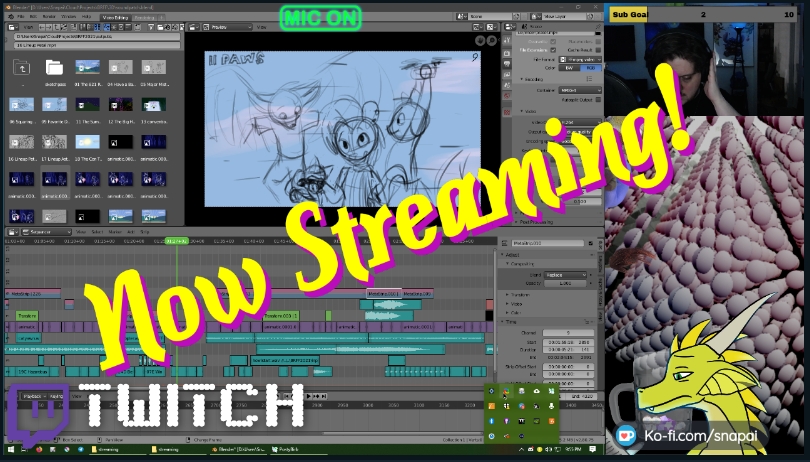
Task: Click the pan hand icon in preview
Action: pos(480,40)
